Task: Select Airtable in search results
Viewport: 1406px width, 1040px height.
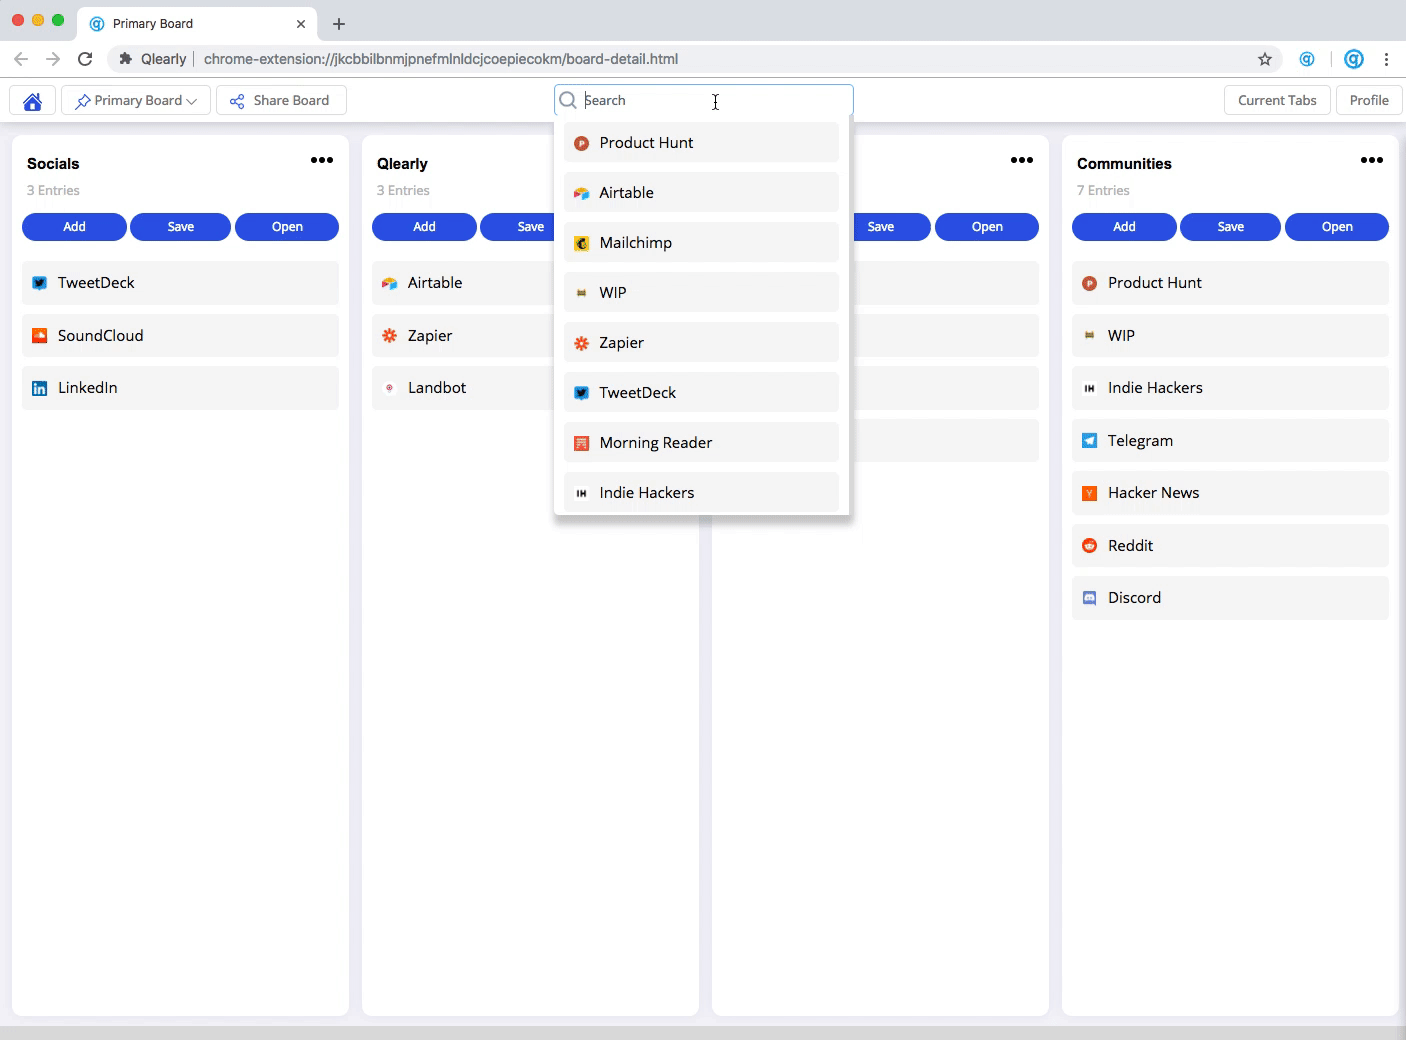Action: tap(701, 193)
